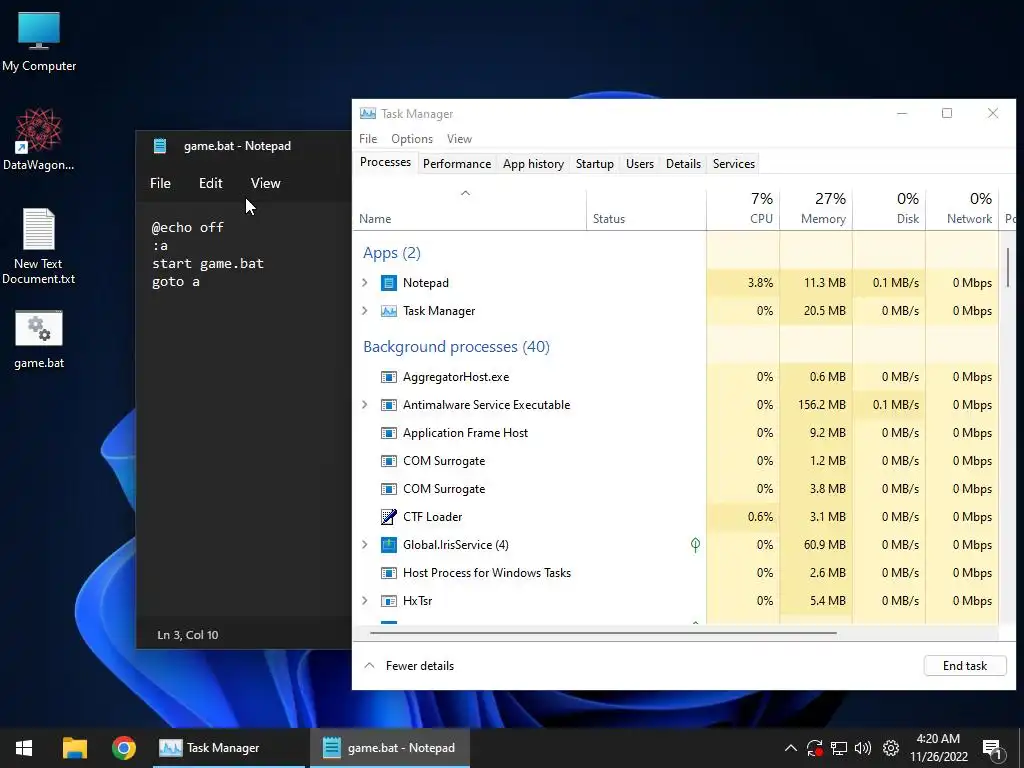Viewport: 1024px width, 768px height.
Task: Sort processes by Status column
Action: coord(646,209)
